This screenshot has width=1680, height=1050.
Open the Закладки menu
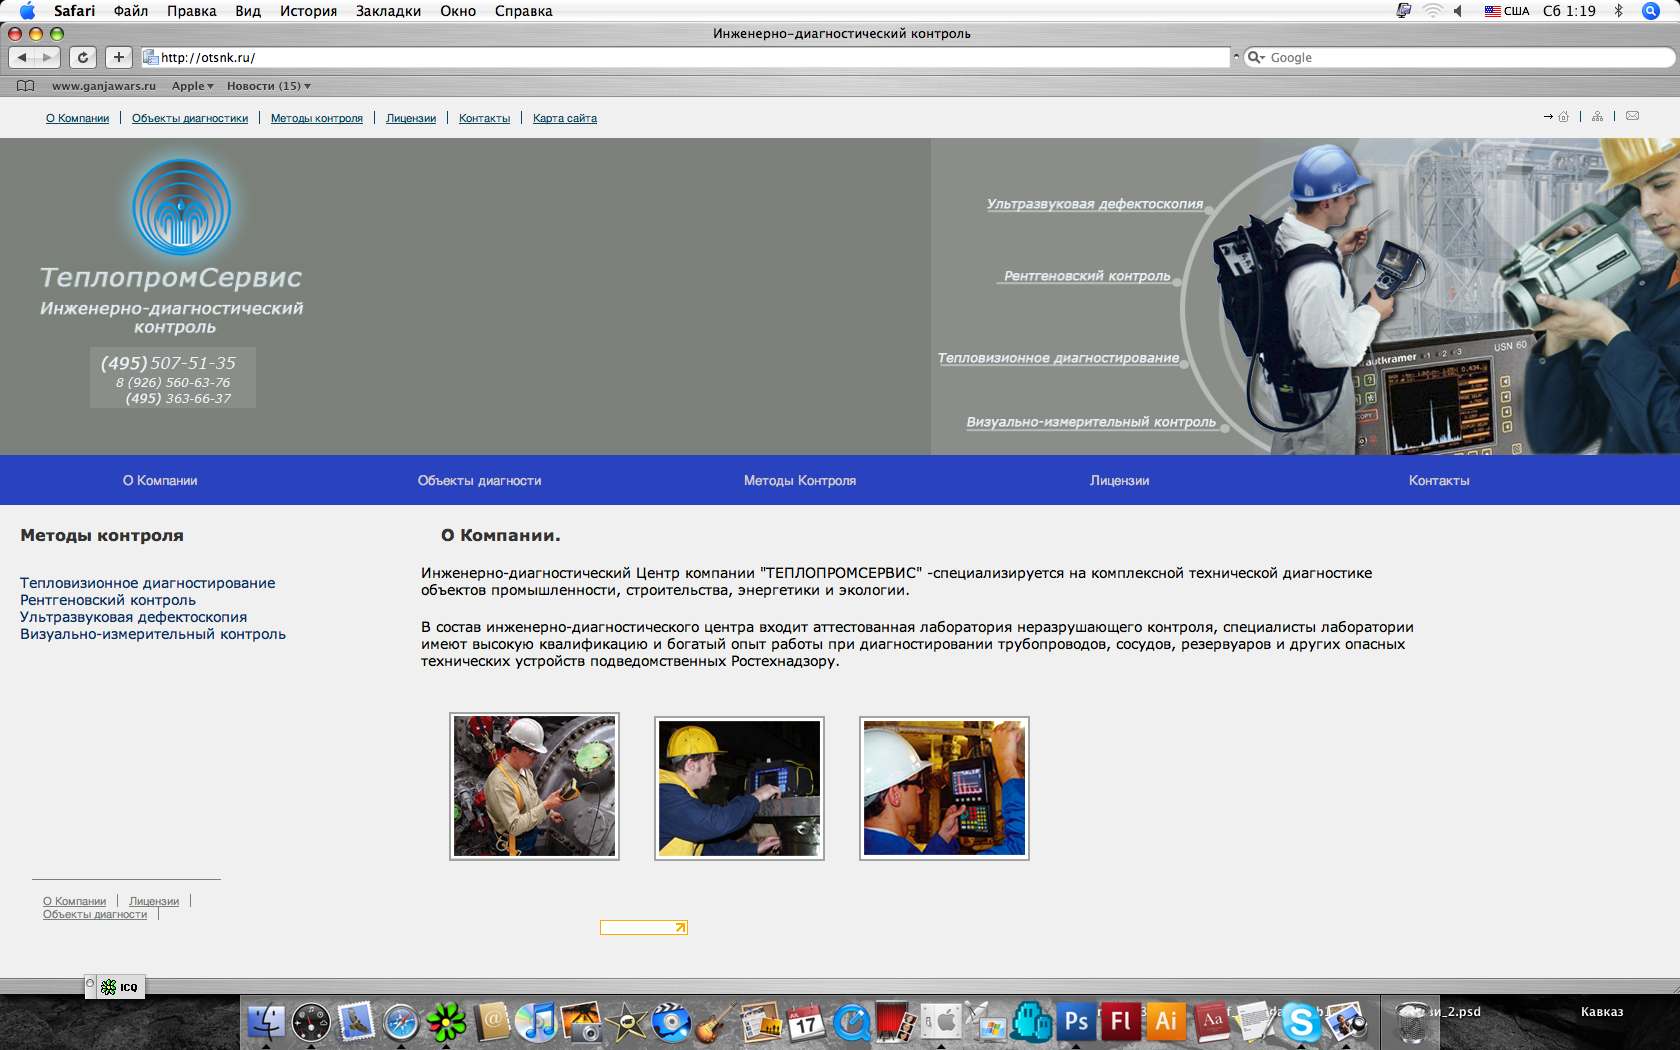click(388, 11)
